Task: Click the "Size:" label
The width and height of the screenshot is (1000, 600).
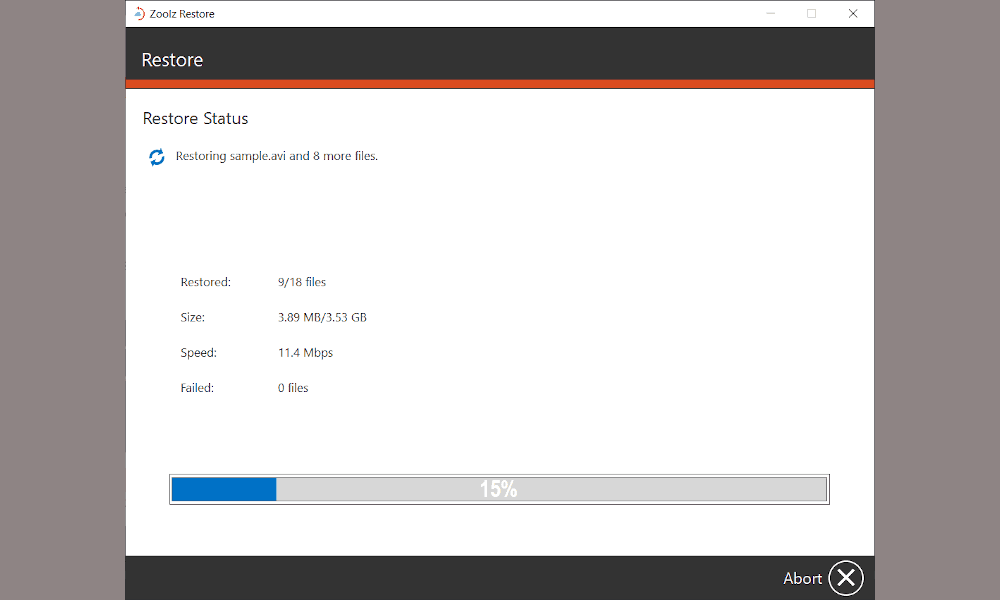Action: [x=193, y=318]
